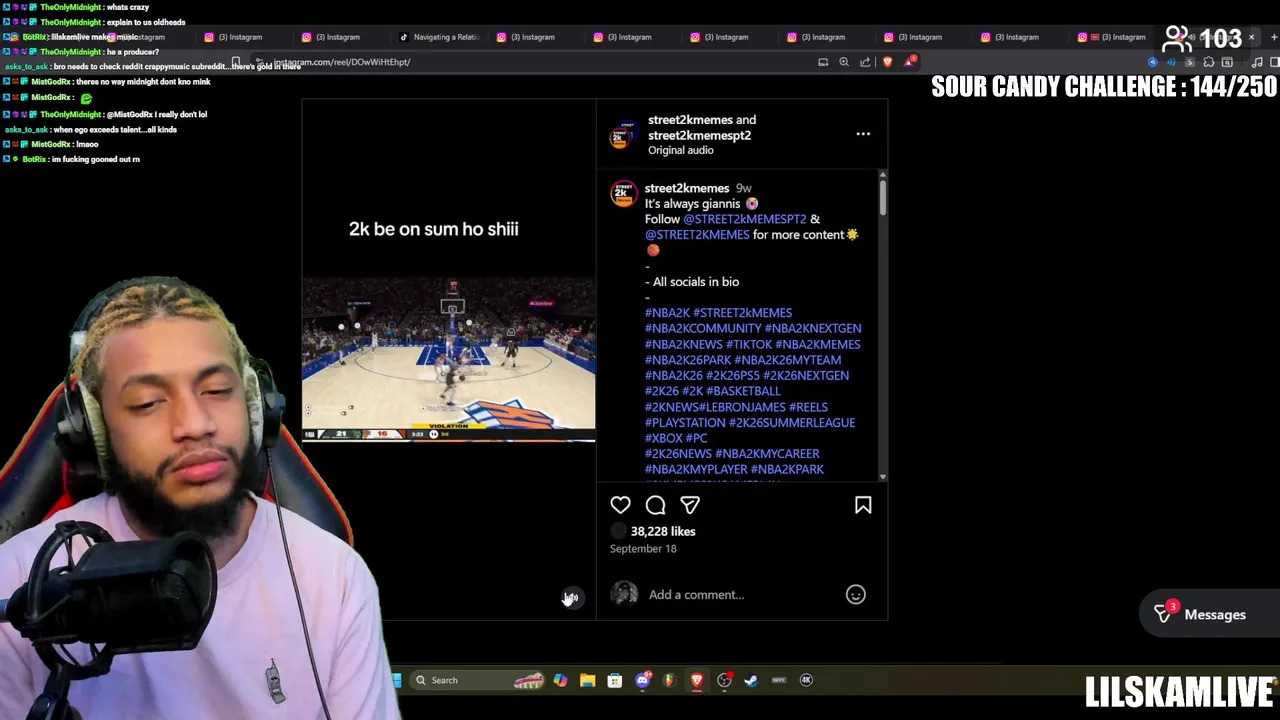Open the comment bubble icon
The height and width of the screenshot is (720, 1280).
pos(655,505)
